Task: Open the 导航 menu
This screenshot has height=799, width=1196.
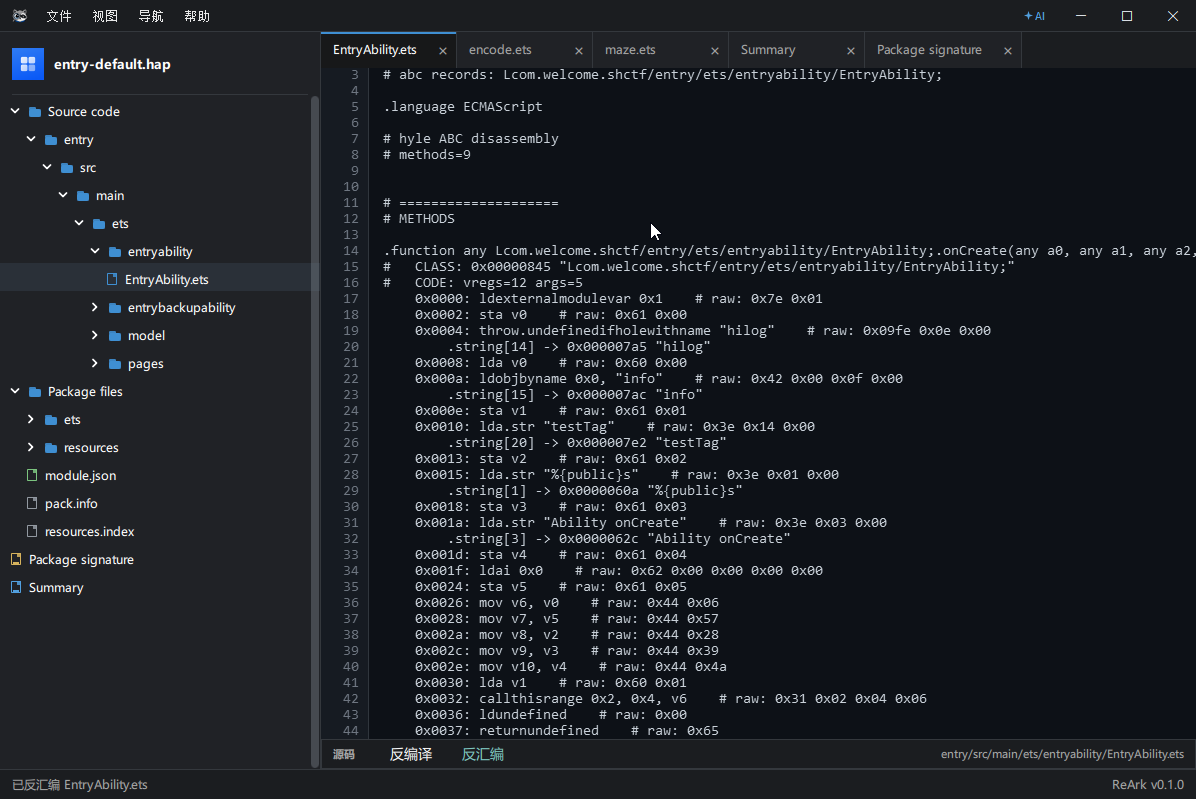Action: click(x=150, y=16)
